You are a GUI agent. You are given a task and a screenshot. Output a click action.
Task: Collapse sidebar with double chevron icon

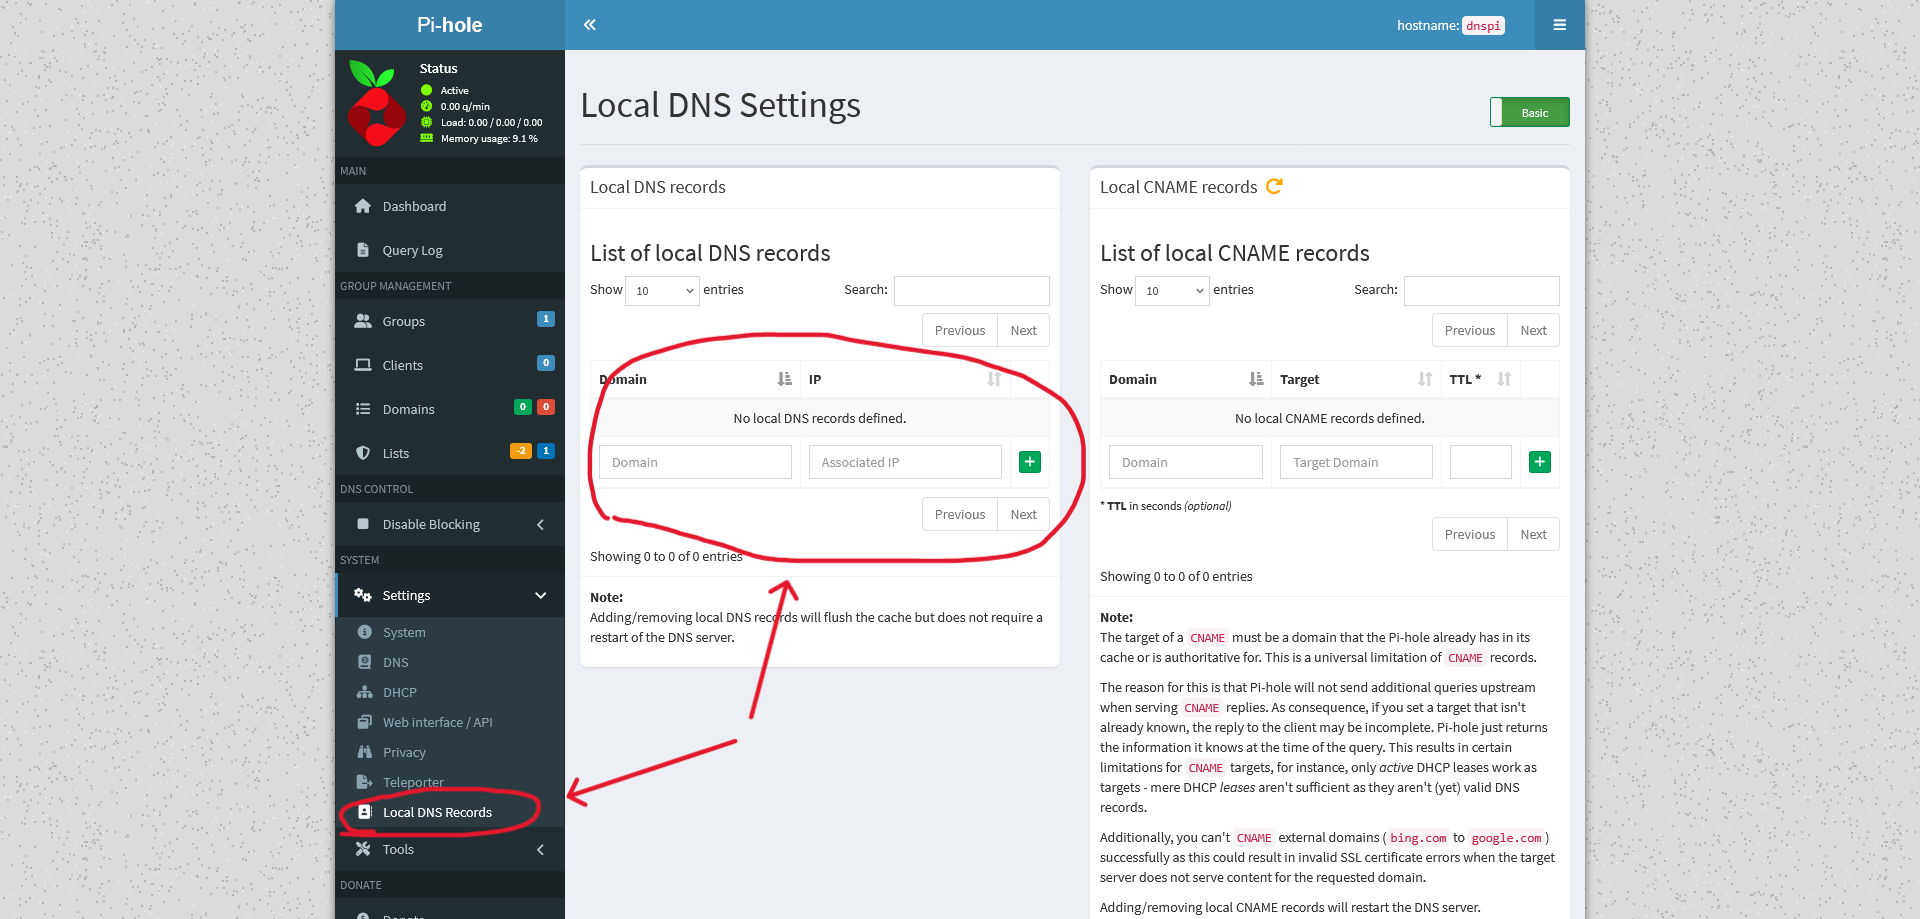click(x=590, y=25)
